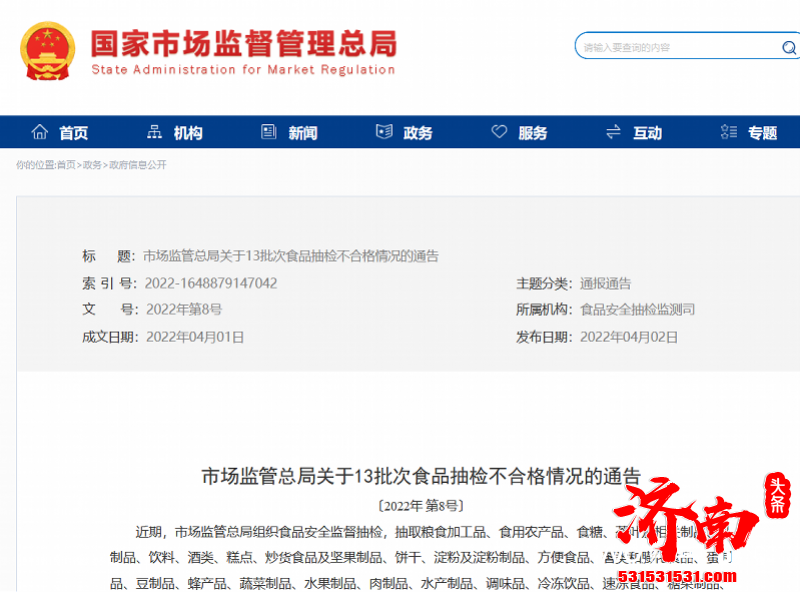Select the home icon beside 首页

(40, 131)
